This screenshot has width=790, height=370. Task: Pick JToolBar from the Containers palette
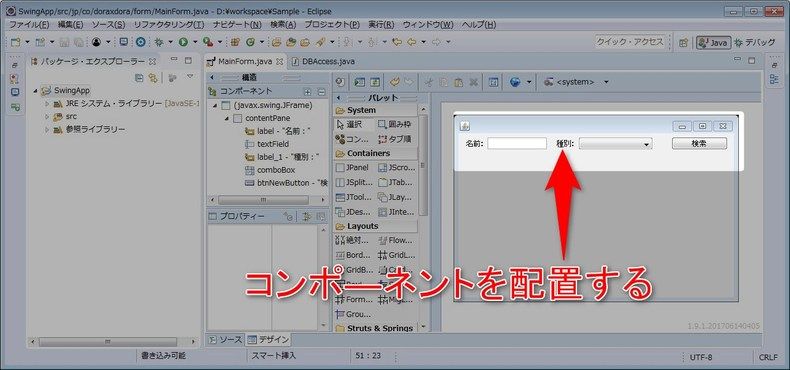point(353,197)
